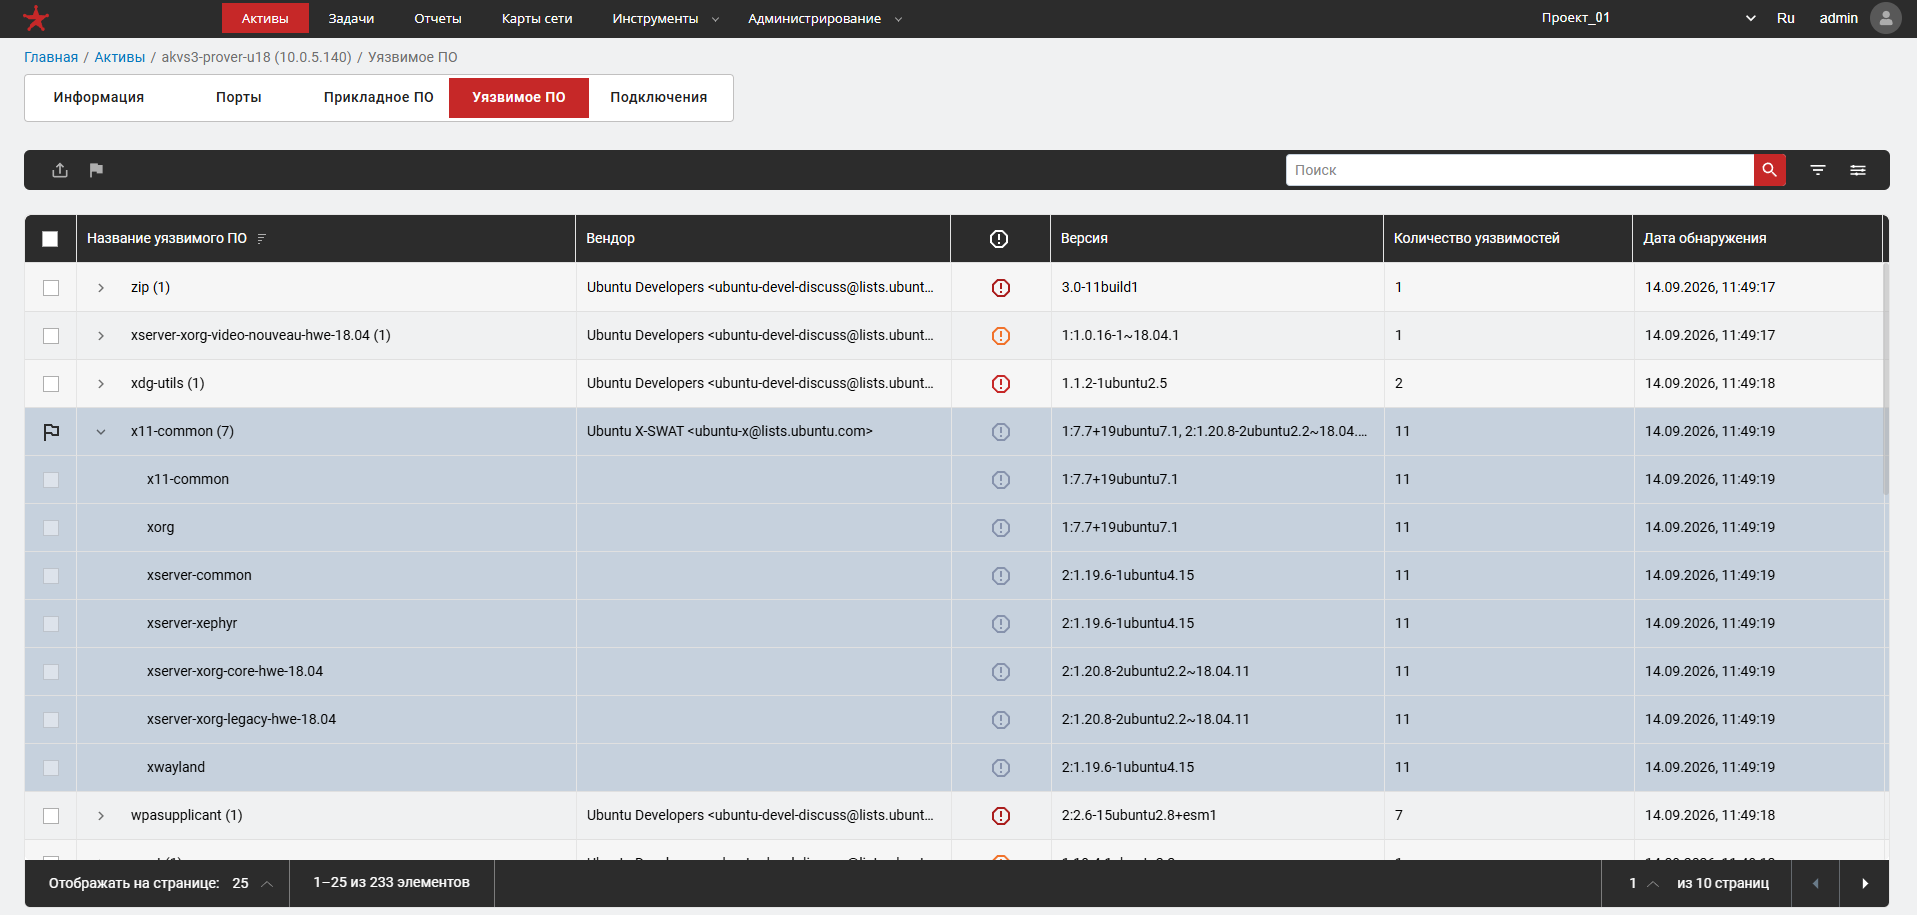Click grey severity icon for xwayland row
The height and width of the screenshot is (915, 1917).
[x=1001, y=768]
